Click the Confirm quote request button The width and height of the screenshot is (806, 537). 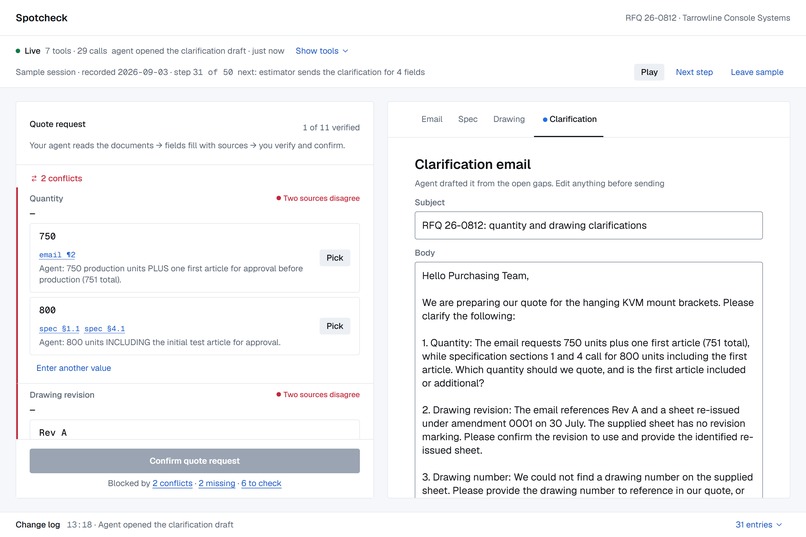(194, 461)
